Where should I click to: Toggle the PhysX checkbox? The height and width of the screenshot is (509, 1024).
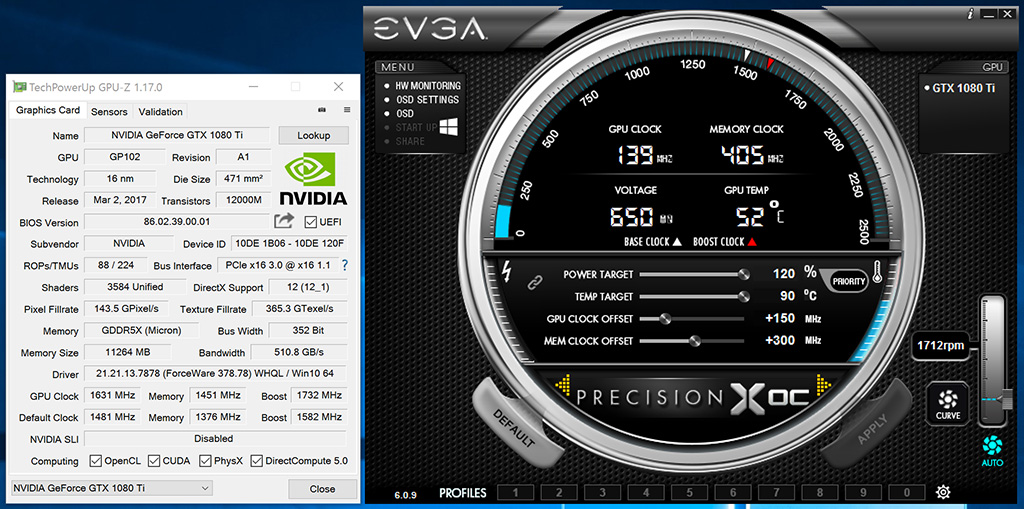[x=205, y=461]
